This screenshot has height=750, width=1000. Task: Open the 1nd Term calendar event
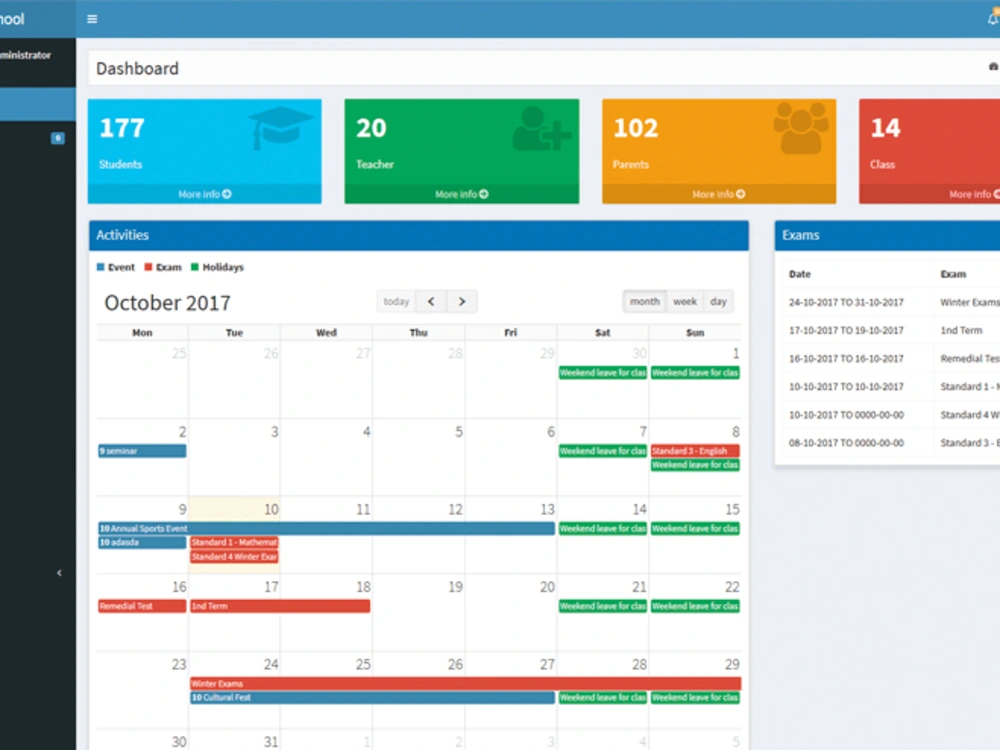pos(280,607)
